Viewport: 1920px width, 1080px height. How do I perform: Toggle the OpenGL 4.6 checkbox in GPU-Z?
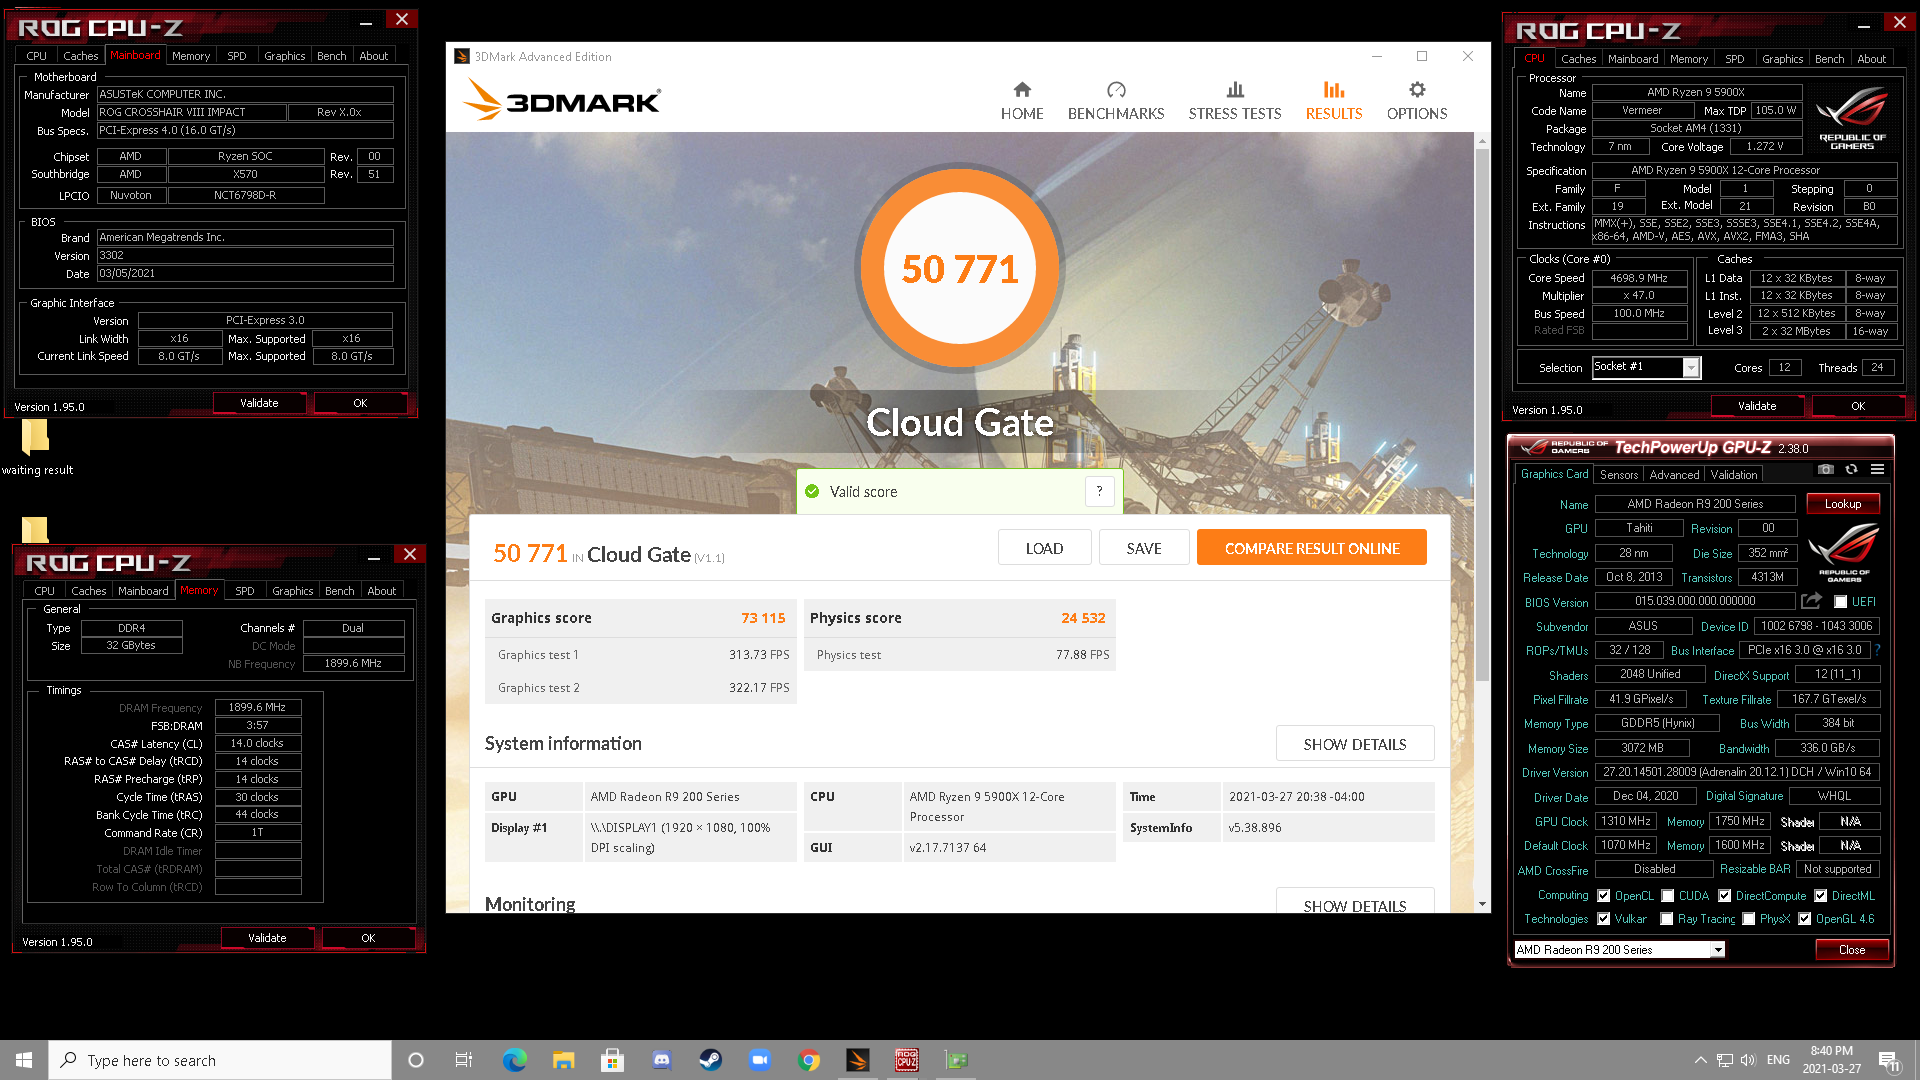coord(1804,919)
